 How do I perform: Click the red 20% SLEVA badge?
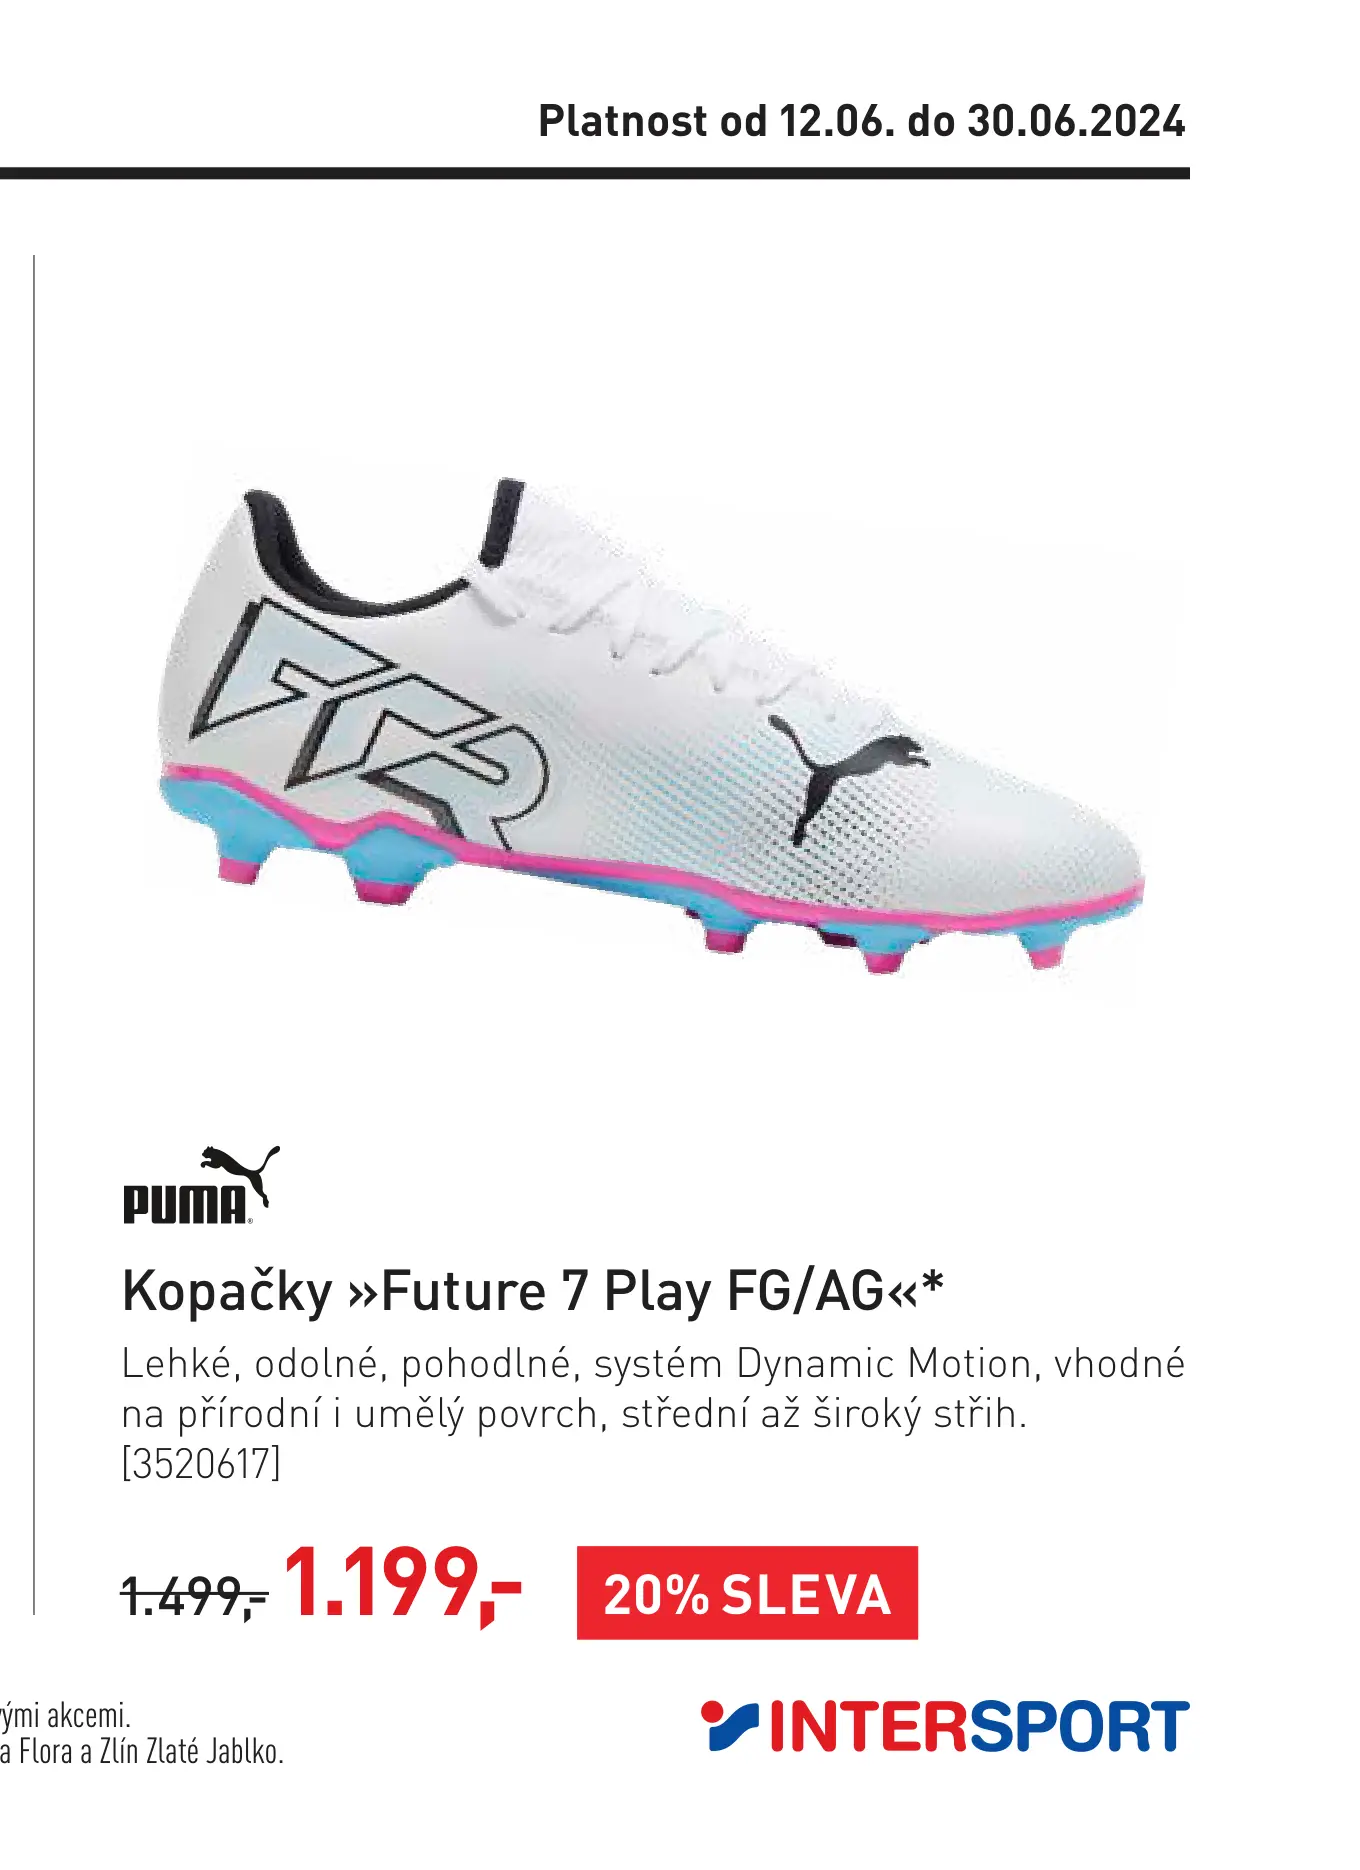click(x=747, y=1593)
